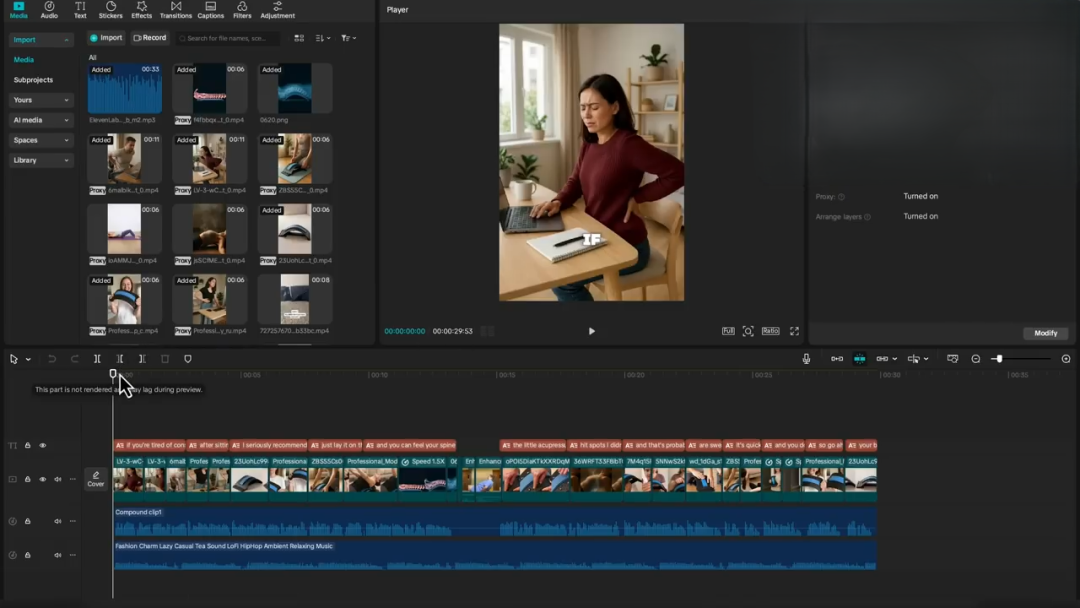Mute the main video track
Screen dimensions: 1080x608
coord(58,479)
